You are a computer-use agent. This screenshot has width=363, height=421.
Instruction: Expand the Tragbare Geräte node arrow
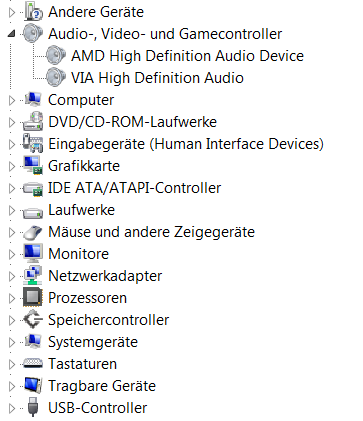12,386
